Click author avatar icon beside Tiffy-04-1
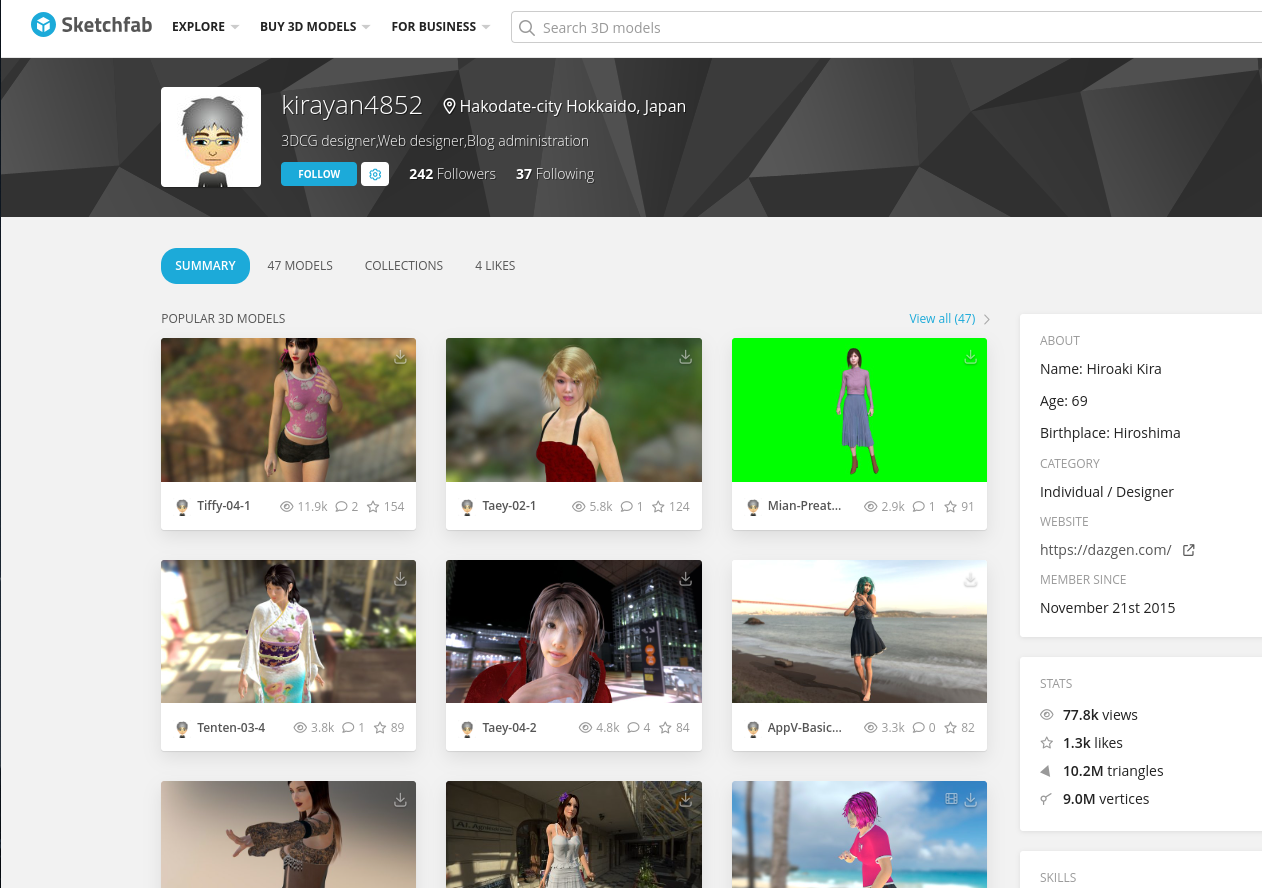The width and height of the screenshot is (1262, 888). (182, 507)
